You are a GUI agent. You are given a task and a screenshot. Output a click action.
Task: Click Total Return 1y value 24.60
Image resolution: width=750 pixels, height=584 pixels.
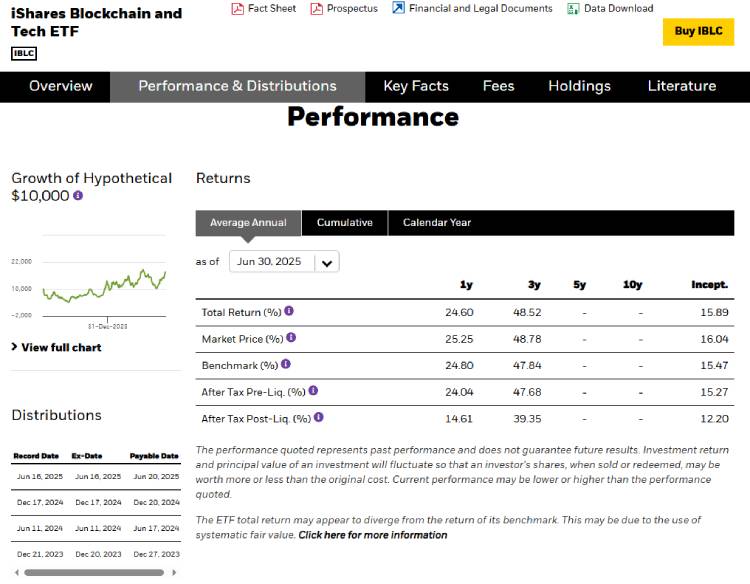click(459, 313)
